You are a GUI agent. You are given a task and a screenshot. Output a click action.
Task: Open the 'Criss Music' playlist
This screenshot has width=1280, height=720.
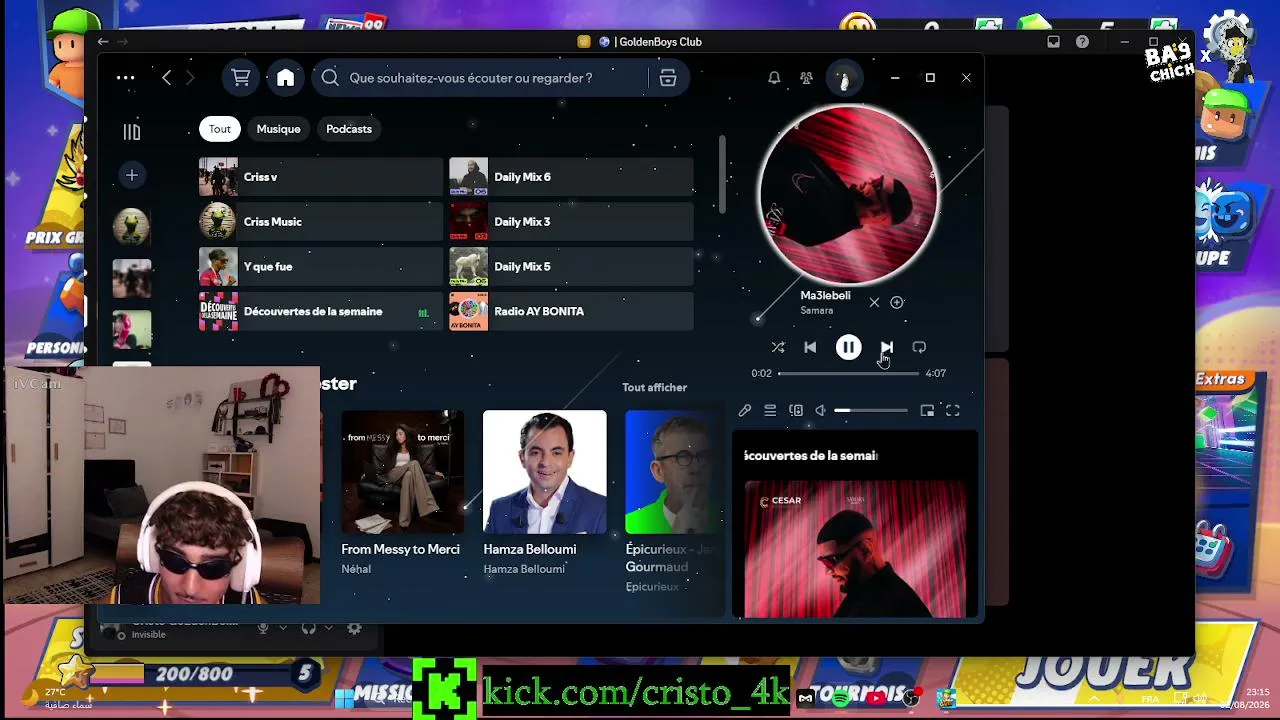(320, 222)
